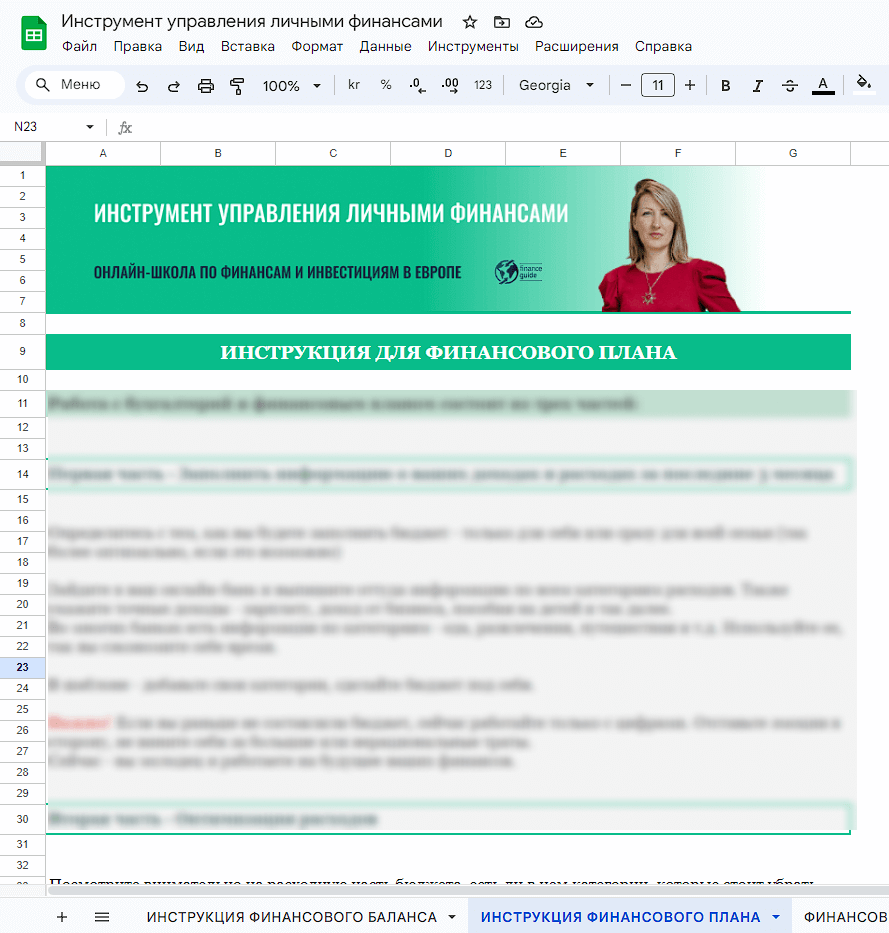Select the Paint format roller icon
The image size is (889, 933).
click(x=238, y=86)
